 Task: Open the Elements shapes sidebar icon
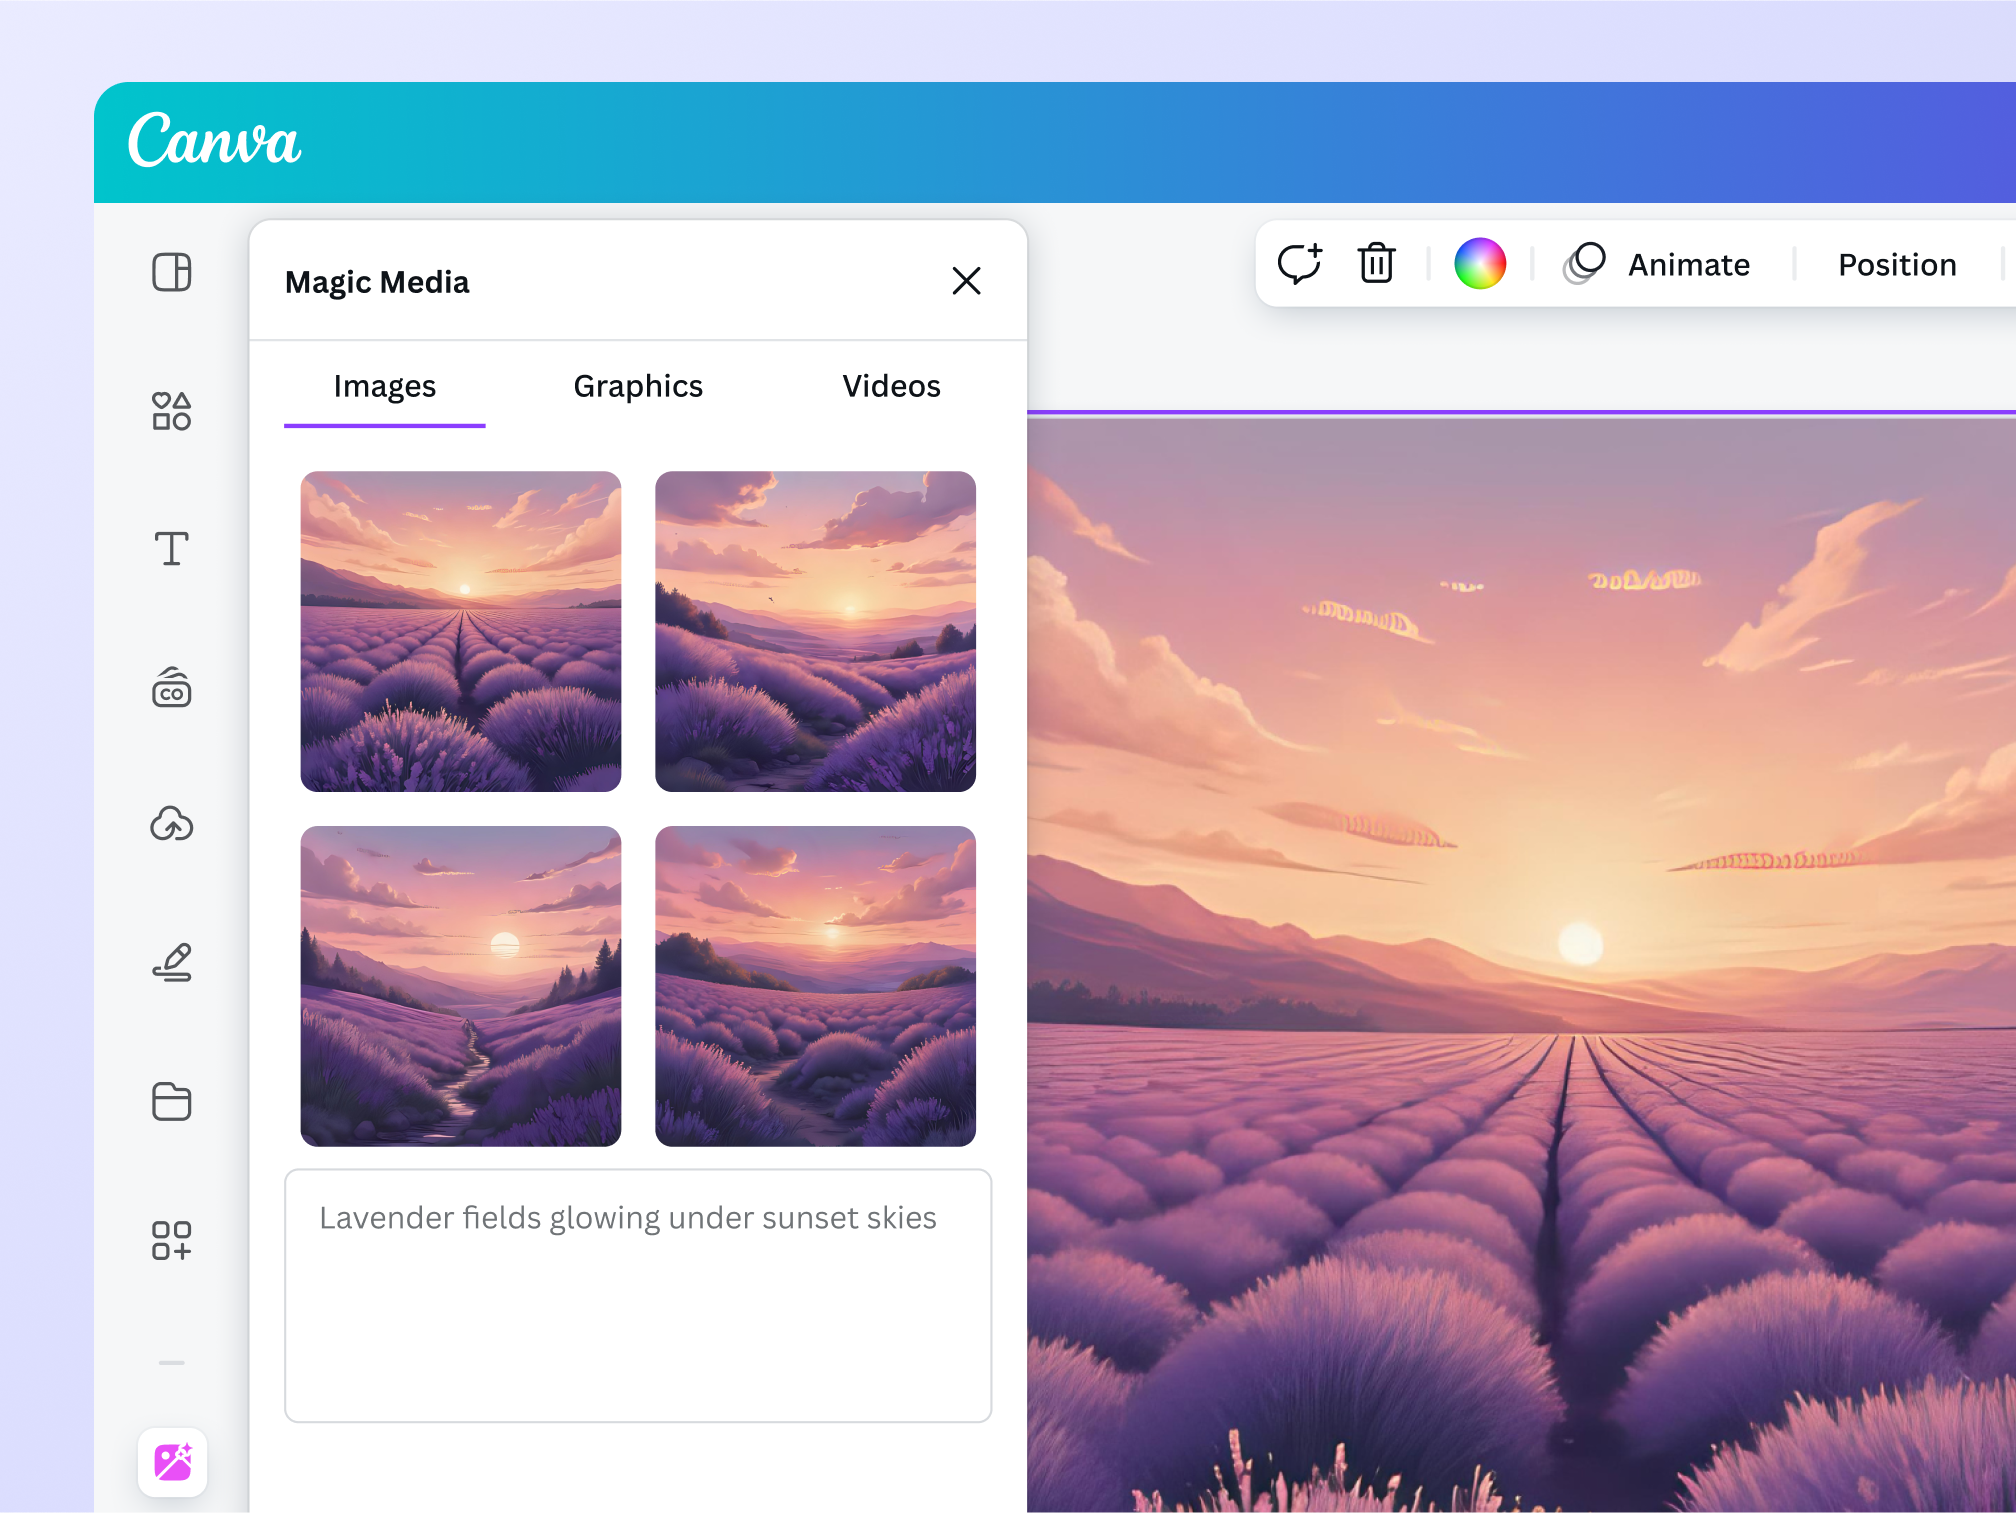(x=171, y=411)
